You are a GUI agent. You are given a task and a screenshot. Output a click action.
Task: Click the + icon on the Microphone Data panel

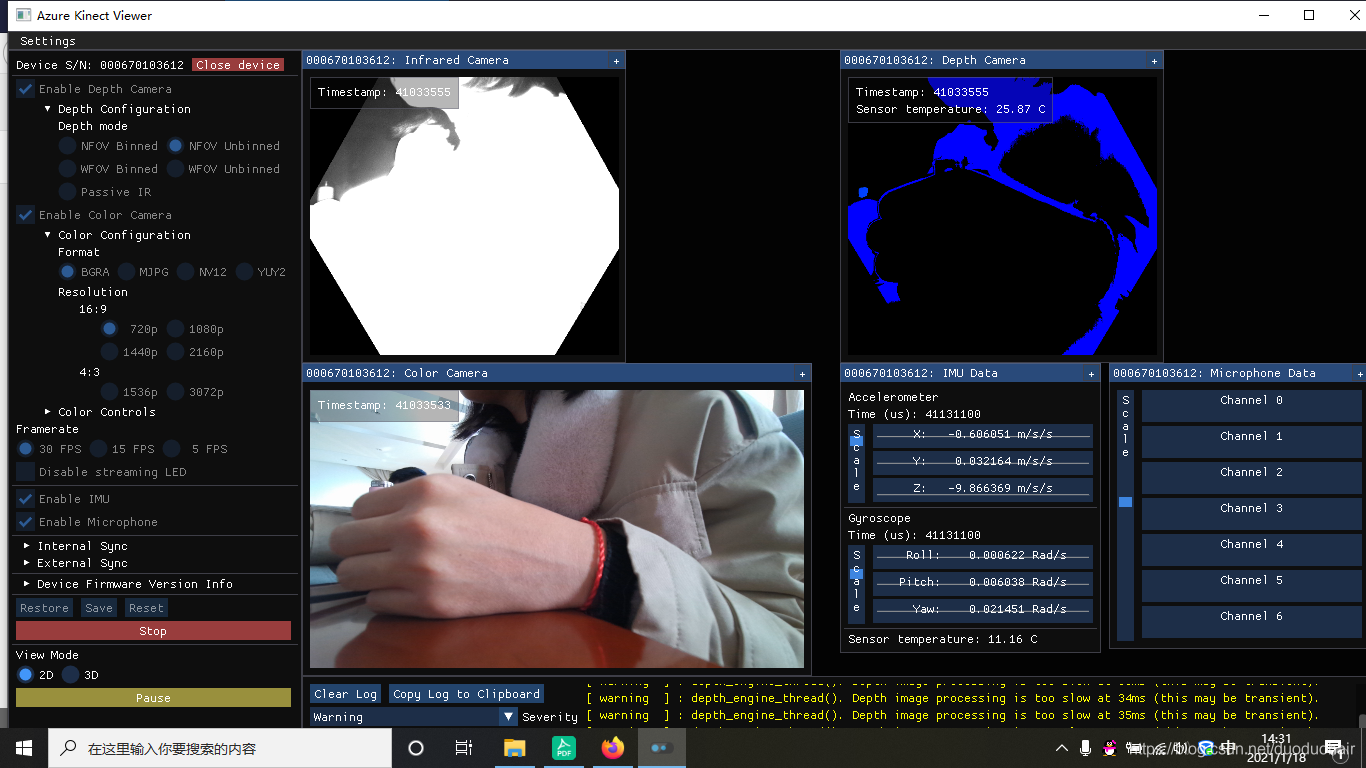click(1358, 373)
